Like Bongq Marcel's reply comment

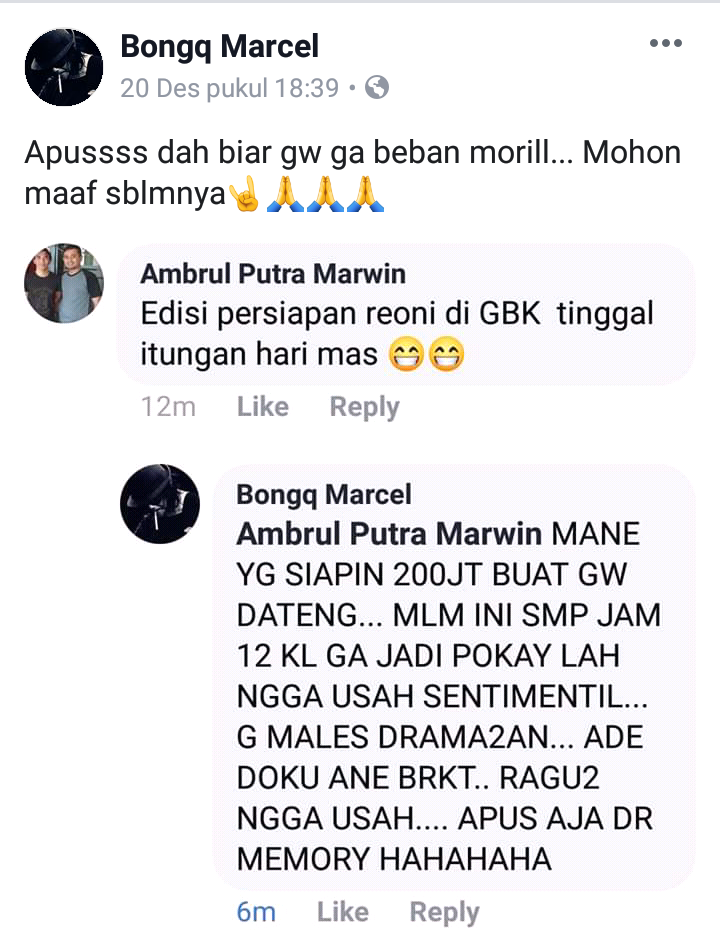(343, 912)
